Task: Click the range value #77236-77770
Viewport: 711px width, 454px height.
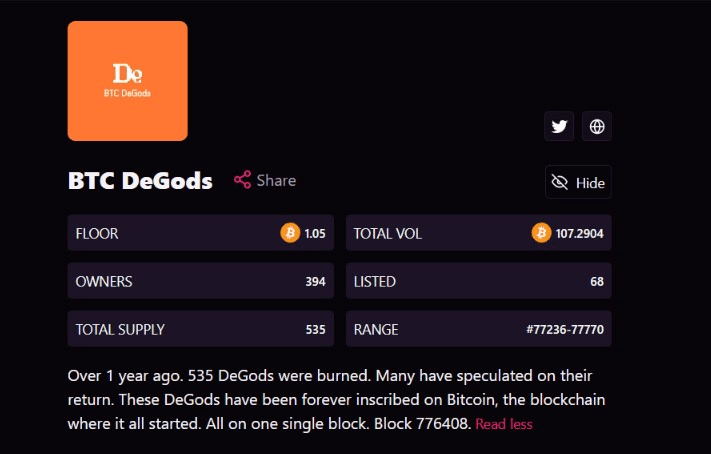Action: point(565,329)
